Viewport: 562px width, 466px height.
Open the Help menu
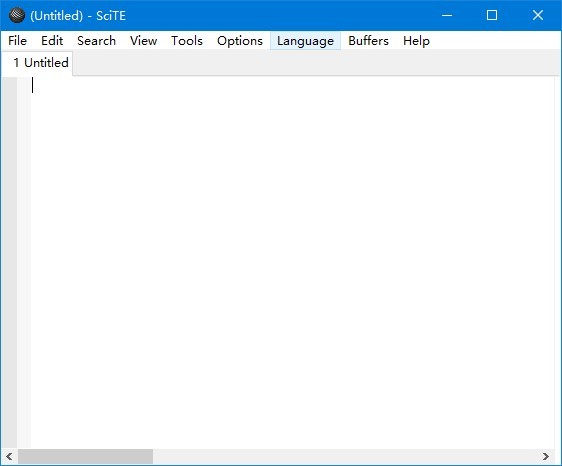(416, 41)
